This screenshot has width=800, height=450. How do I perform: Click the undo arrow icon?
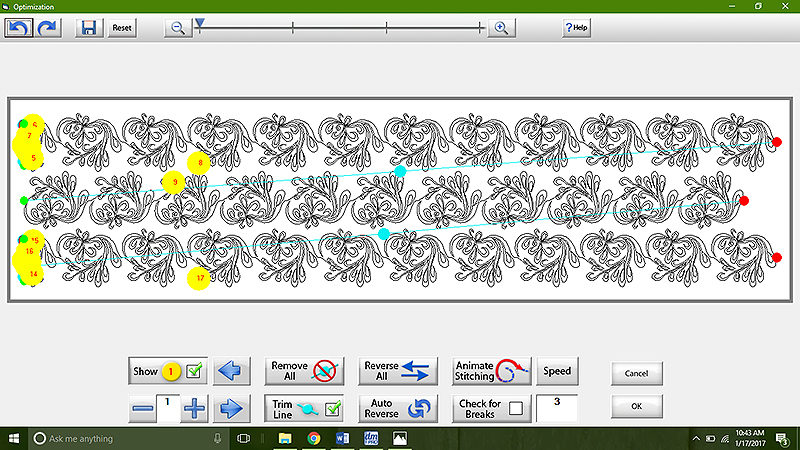tap(19, 29)
